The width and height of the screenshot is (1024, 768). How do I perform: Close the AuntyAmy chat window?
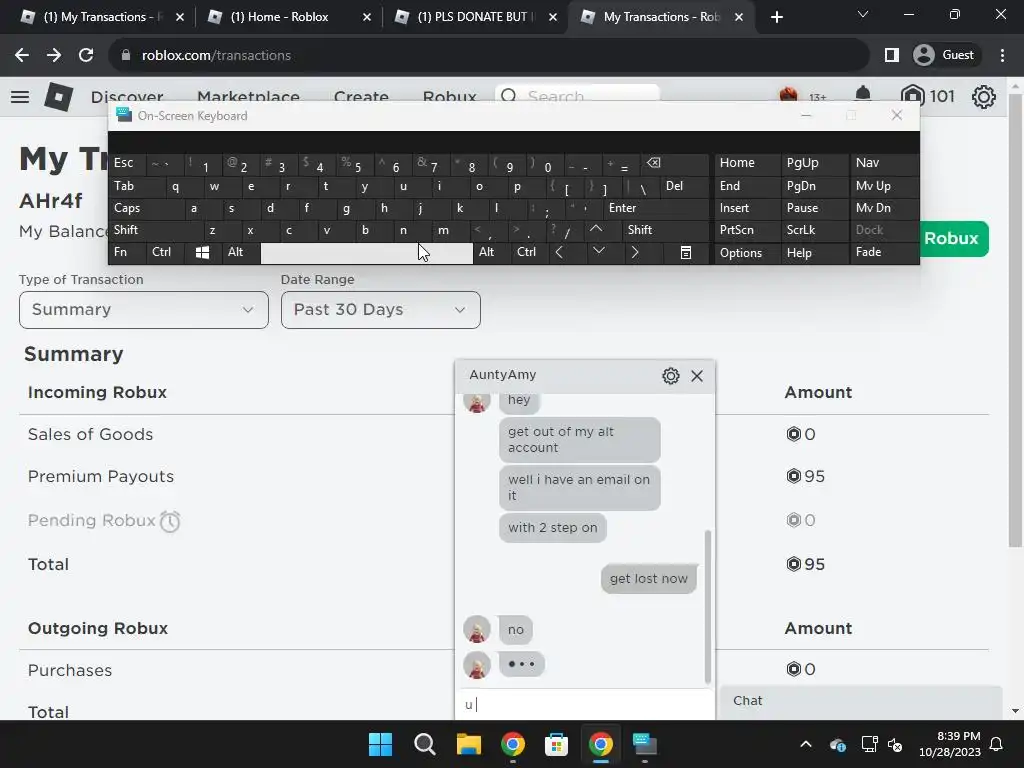click(697, 376)
